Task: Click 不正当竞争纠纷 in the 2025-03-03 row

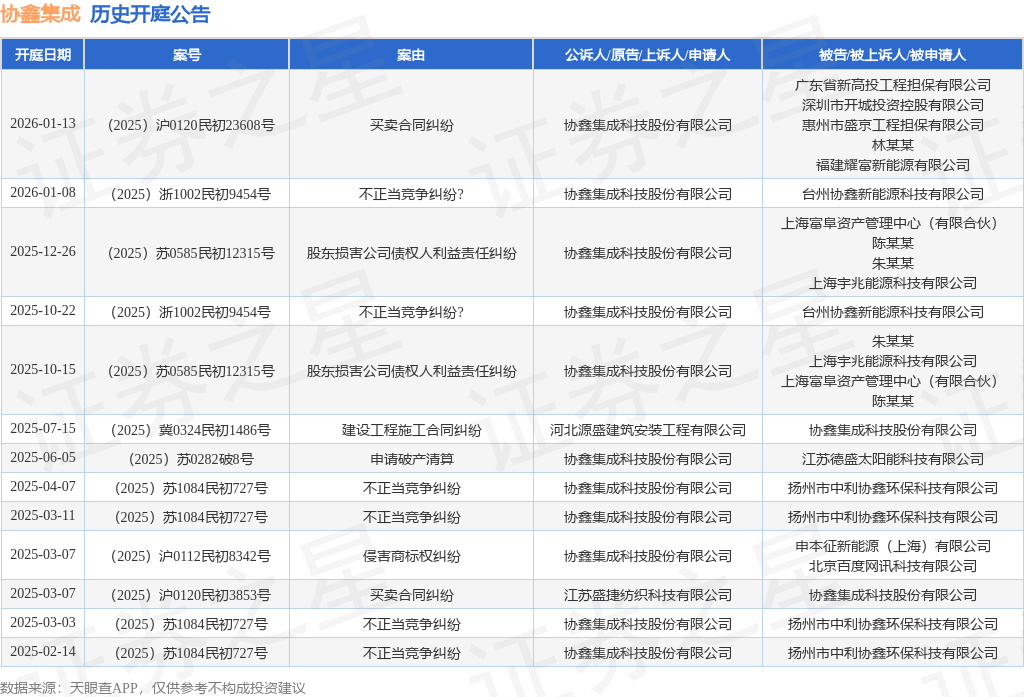Action: point(411,624)
